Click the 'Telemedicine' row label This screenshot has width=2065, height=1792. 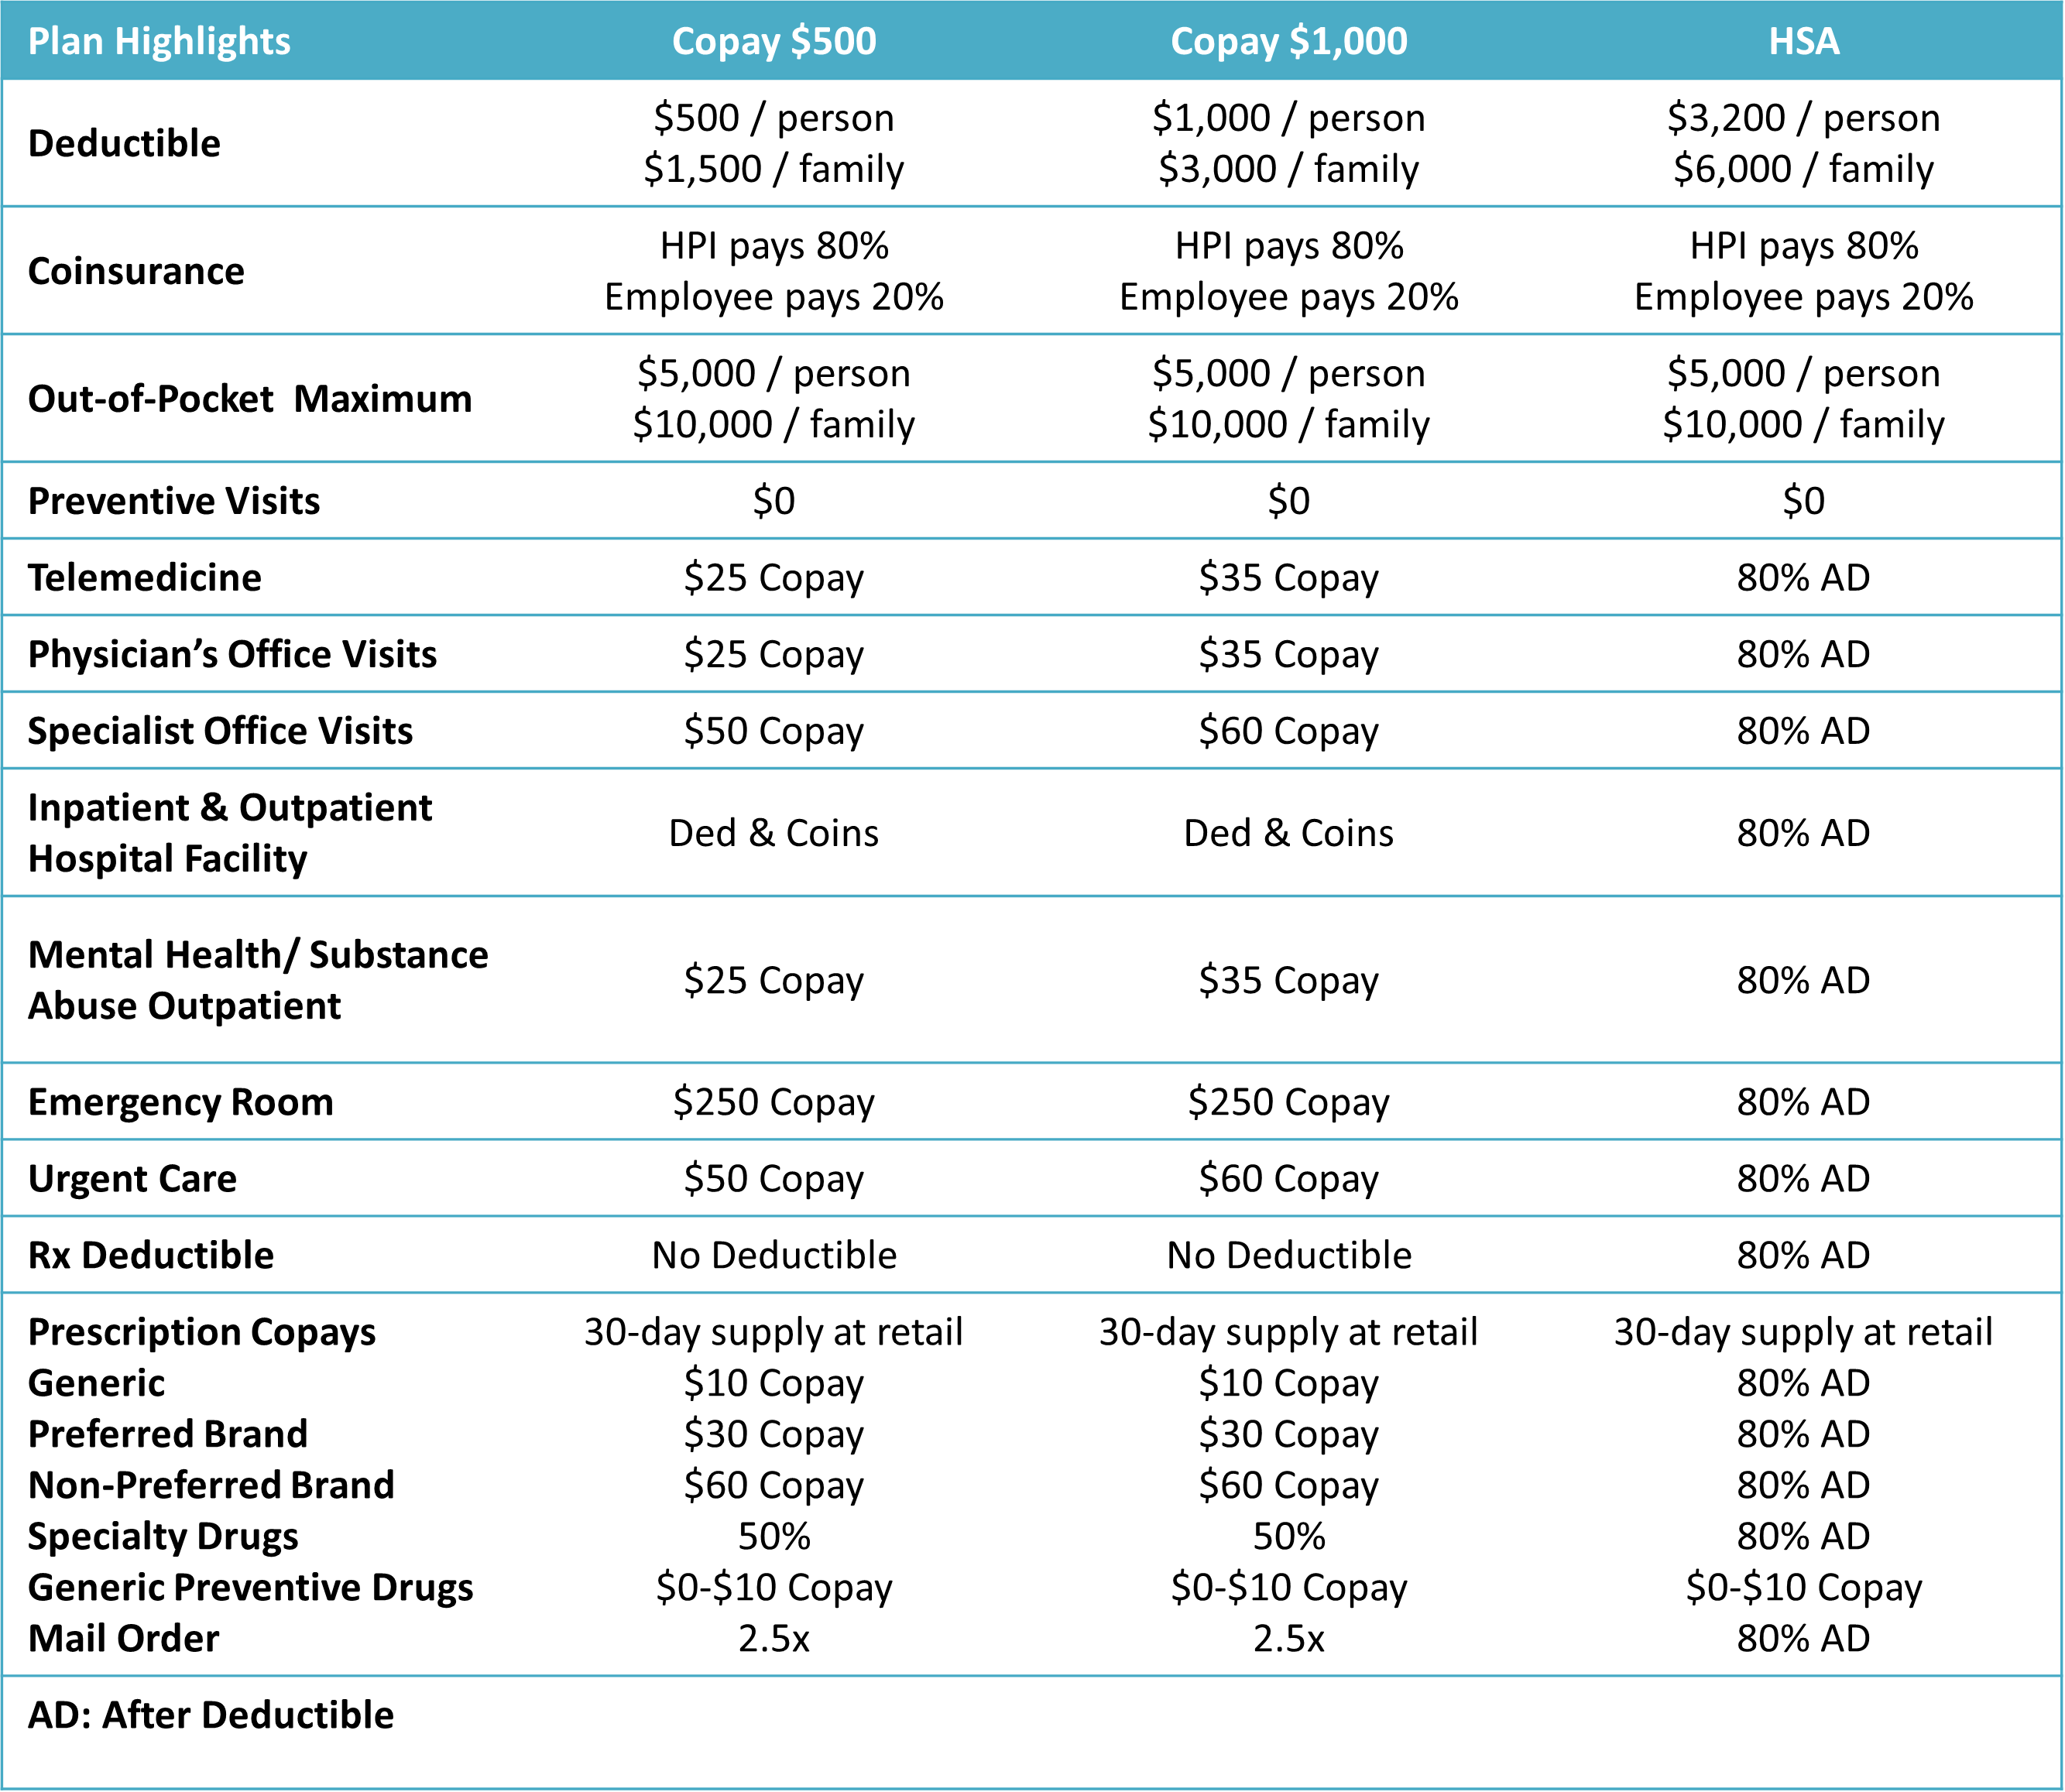(145, 578)
